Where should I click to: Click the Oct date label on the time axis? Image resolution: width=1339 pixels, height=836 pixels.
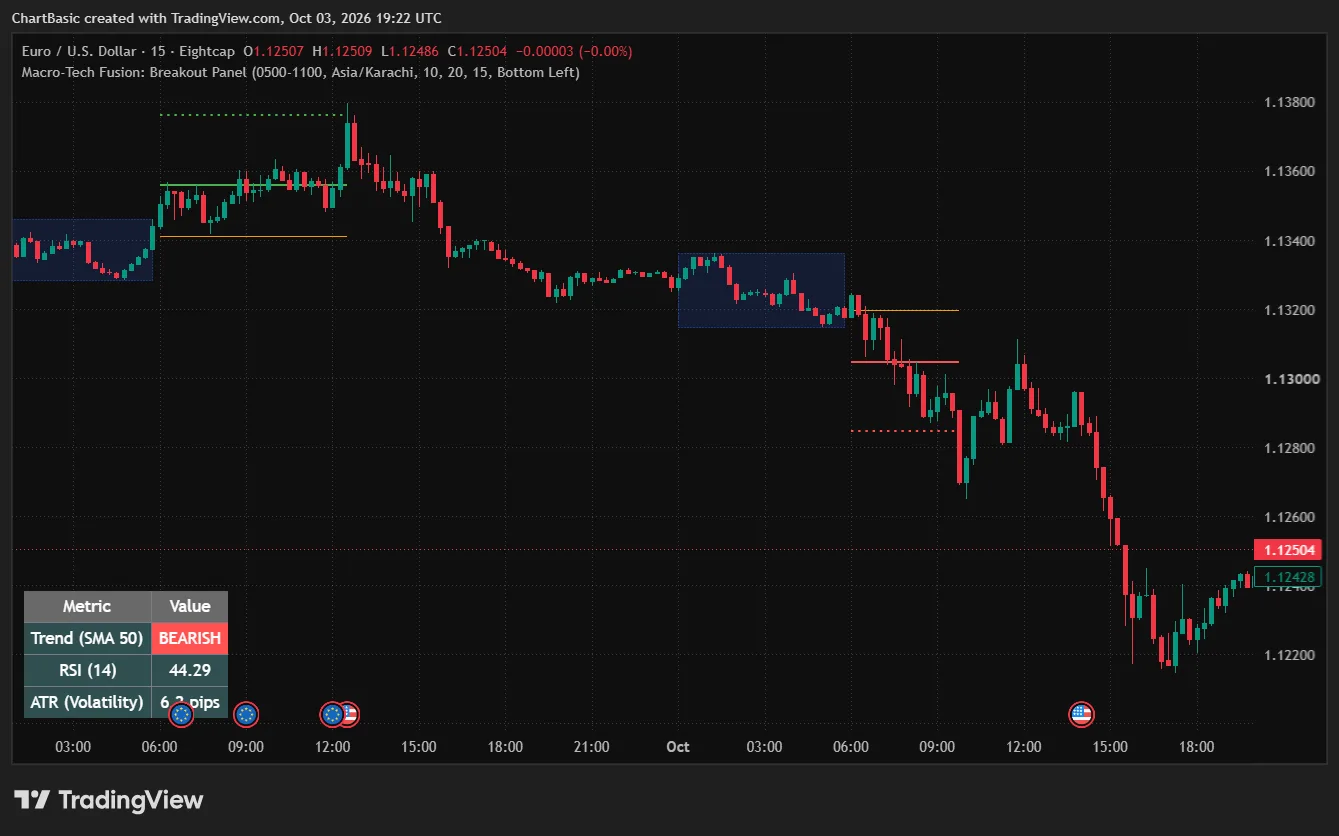pyautogui.click(x=678, y=747)
